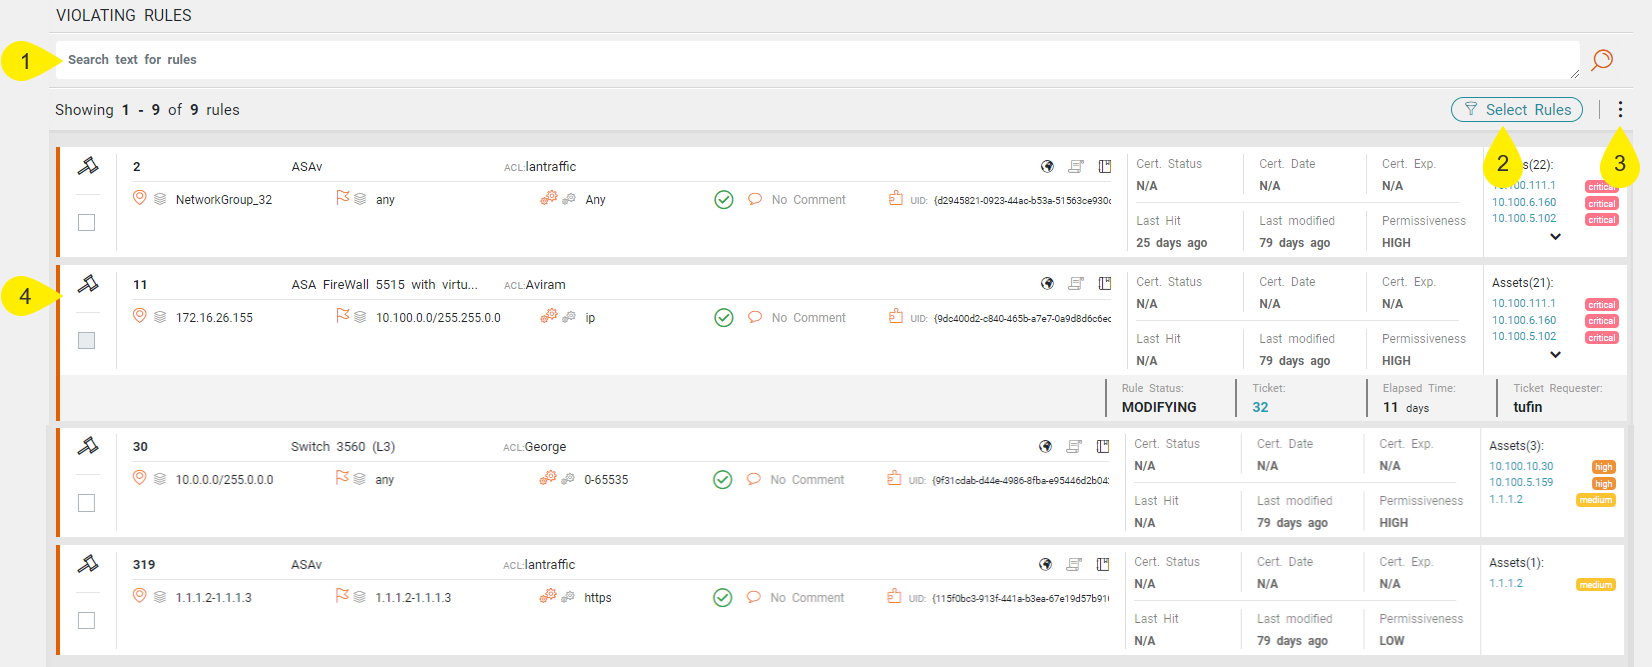The width and height of the screenshot is (1652, 667).
Task: Click the Select Rules filter button
Action: pyautogui.click(x=1516, y=110)
